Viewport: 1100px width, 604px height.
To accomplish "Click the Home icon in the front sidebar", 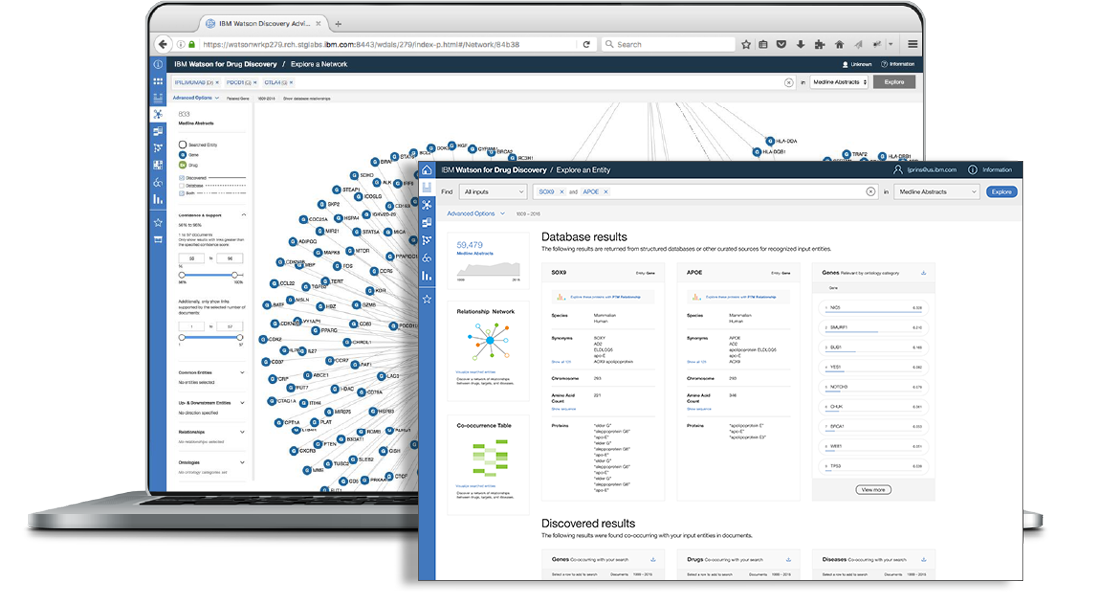I will 427,170.
